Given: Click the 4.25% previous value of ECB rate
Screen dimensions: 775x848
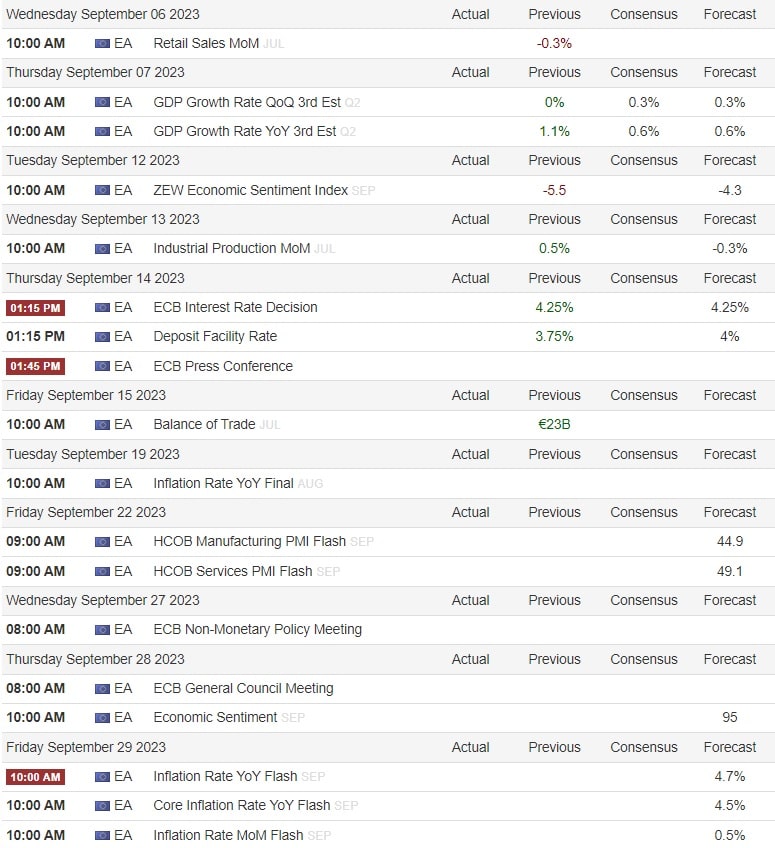Looking at the screenshot, I should pyautogui.click(x=554, y=308).
